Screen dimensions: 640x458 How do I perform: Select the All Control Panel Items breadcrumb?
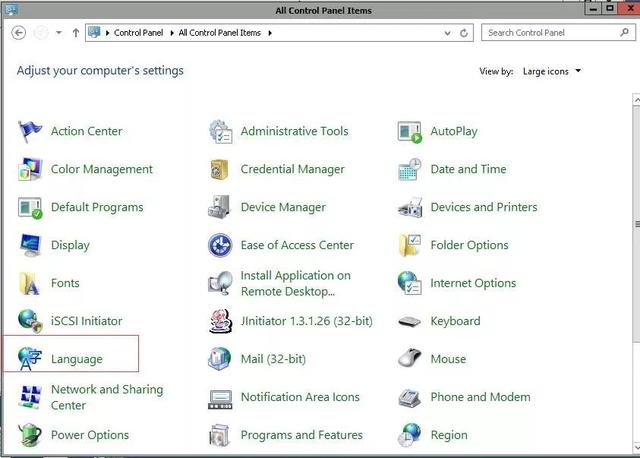[x=220, y=33]
